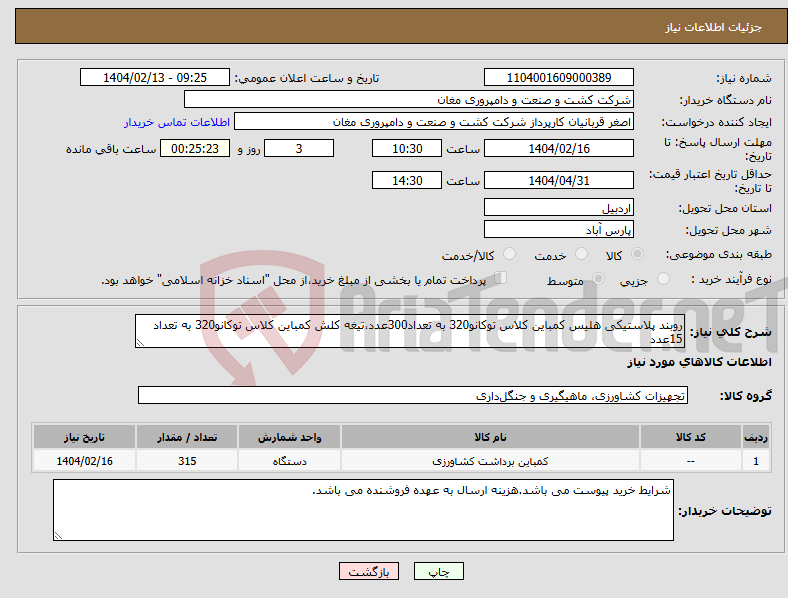This screenshot has width=788, height=598.
Task: Click the deadline time field 10:30
Action: (407, 149)
